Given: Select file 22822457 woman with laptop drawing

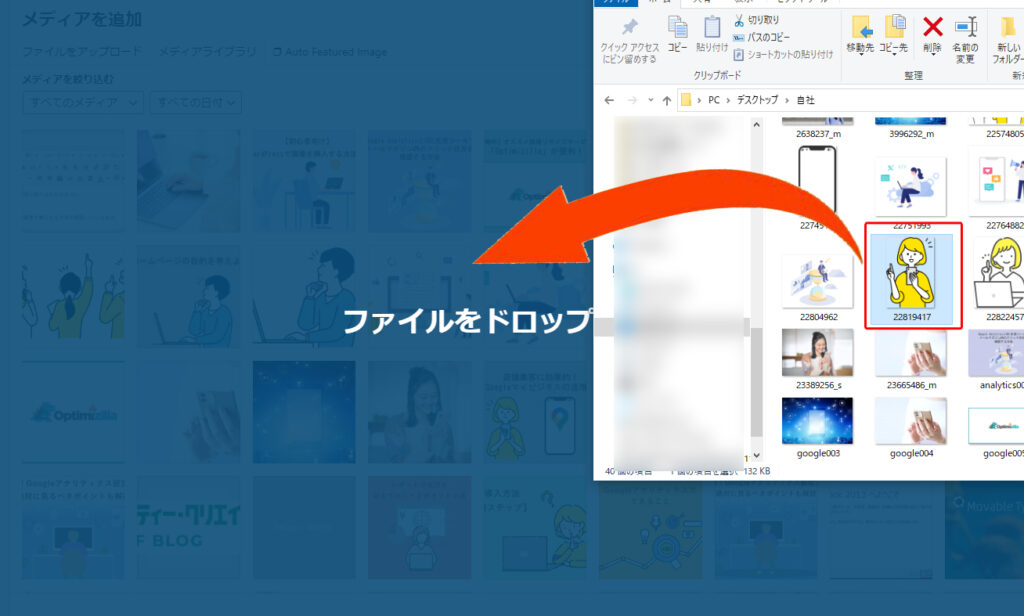Looking at the screenshot, I should (999, 278).
